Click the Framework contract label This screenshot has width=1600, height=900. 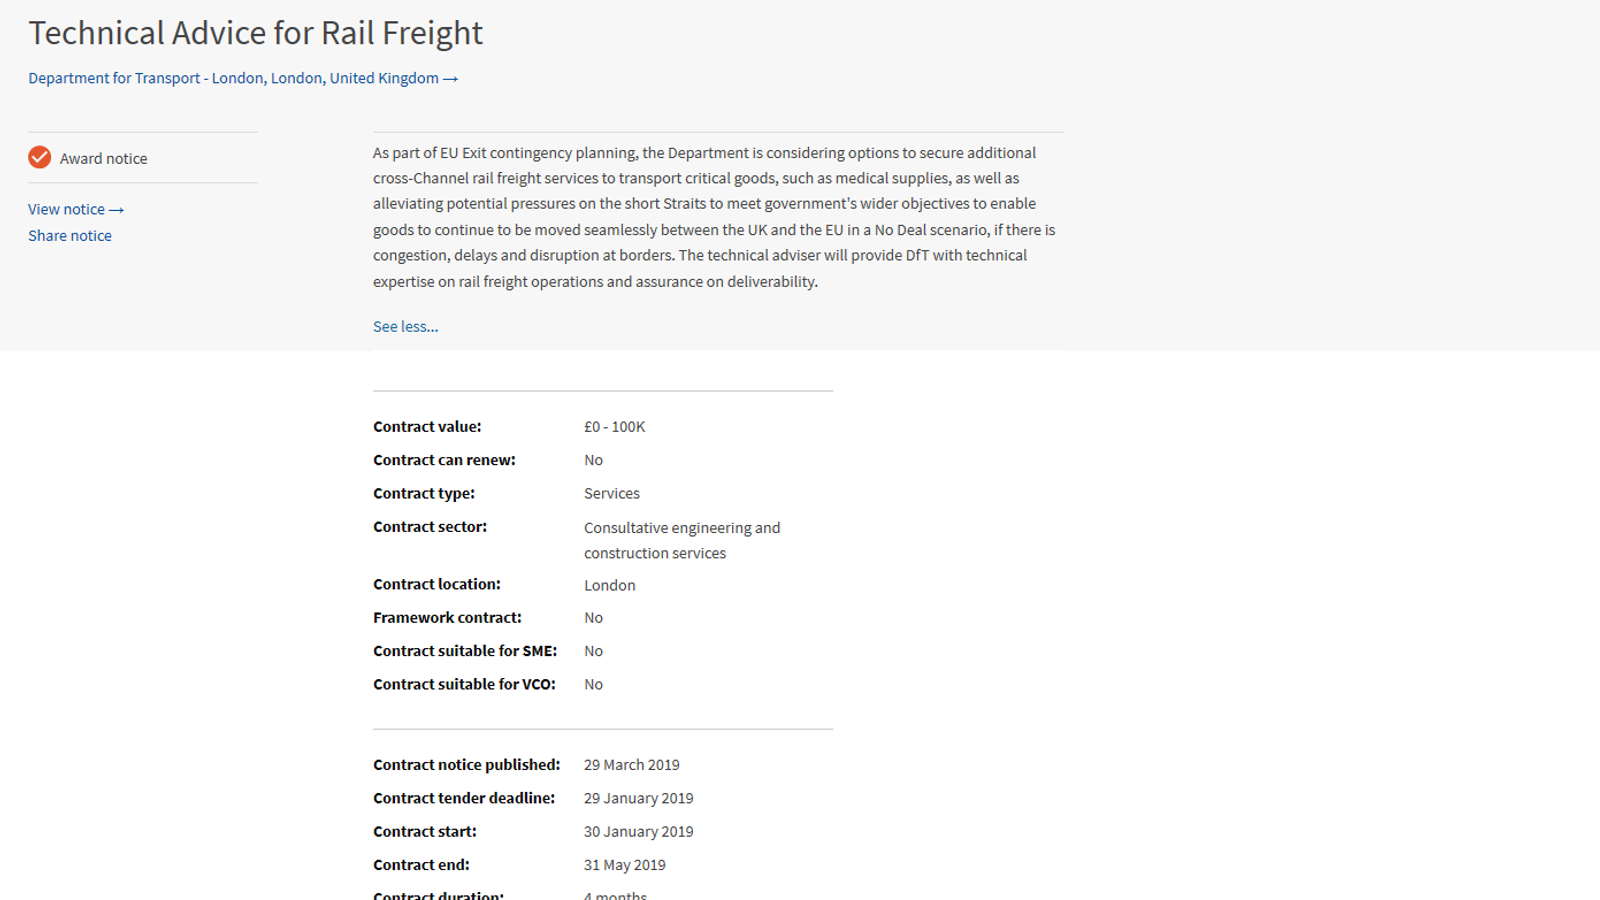point(447,618)
